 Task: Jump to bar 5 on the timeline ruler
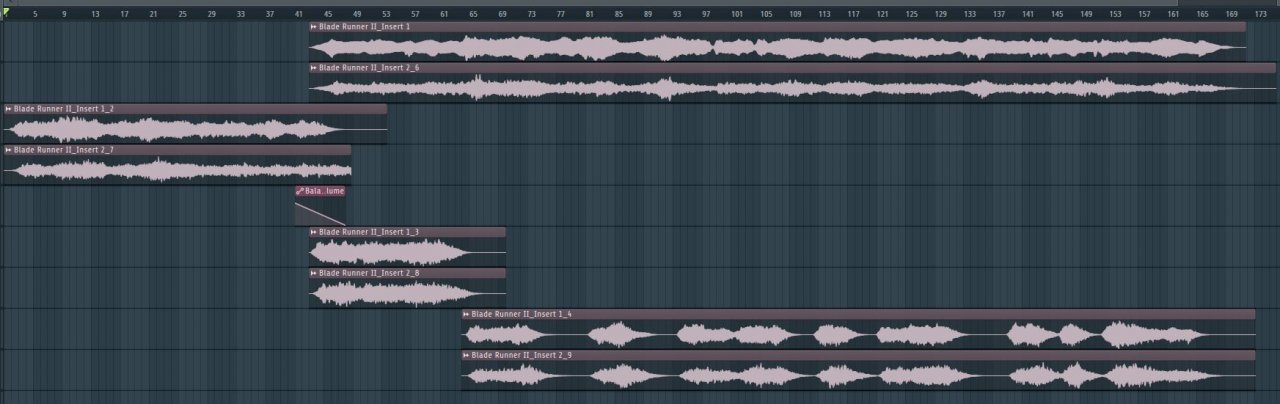pos(35,14)
